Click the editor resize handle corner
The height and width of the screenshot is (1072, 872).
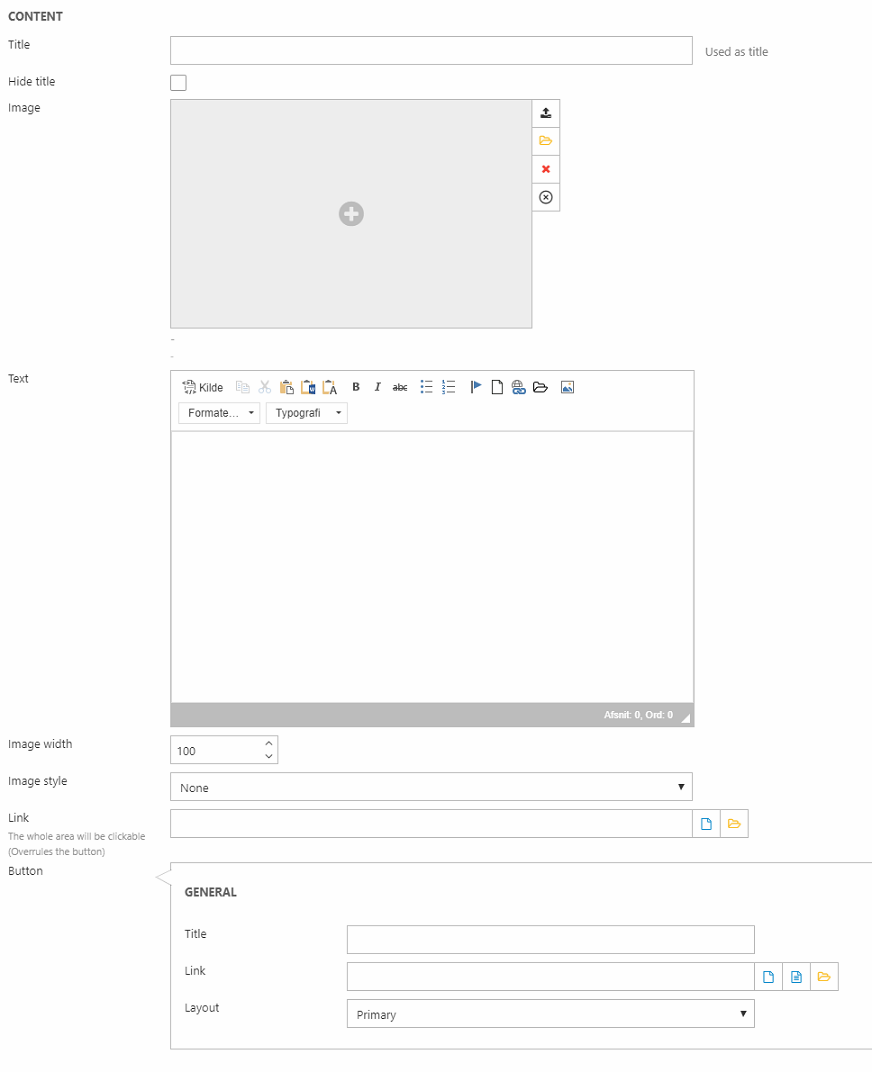pos(686,718)
